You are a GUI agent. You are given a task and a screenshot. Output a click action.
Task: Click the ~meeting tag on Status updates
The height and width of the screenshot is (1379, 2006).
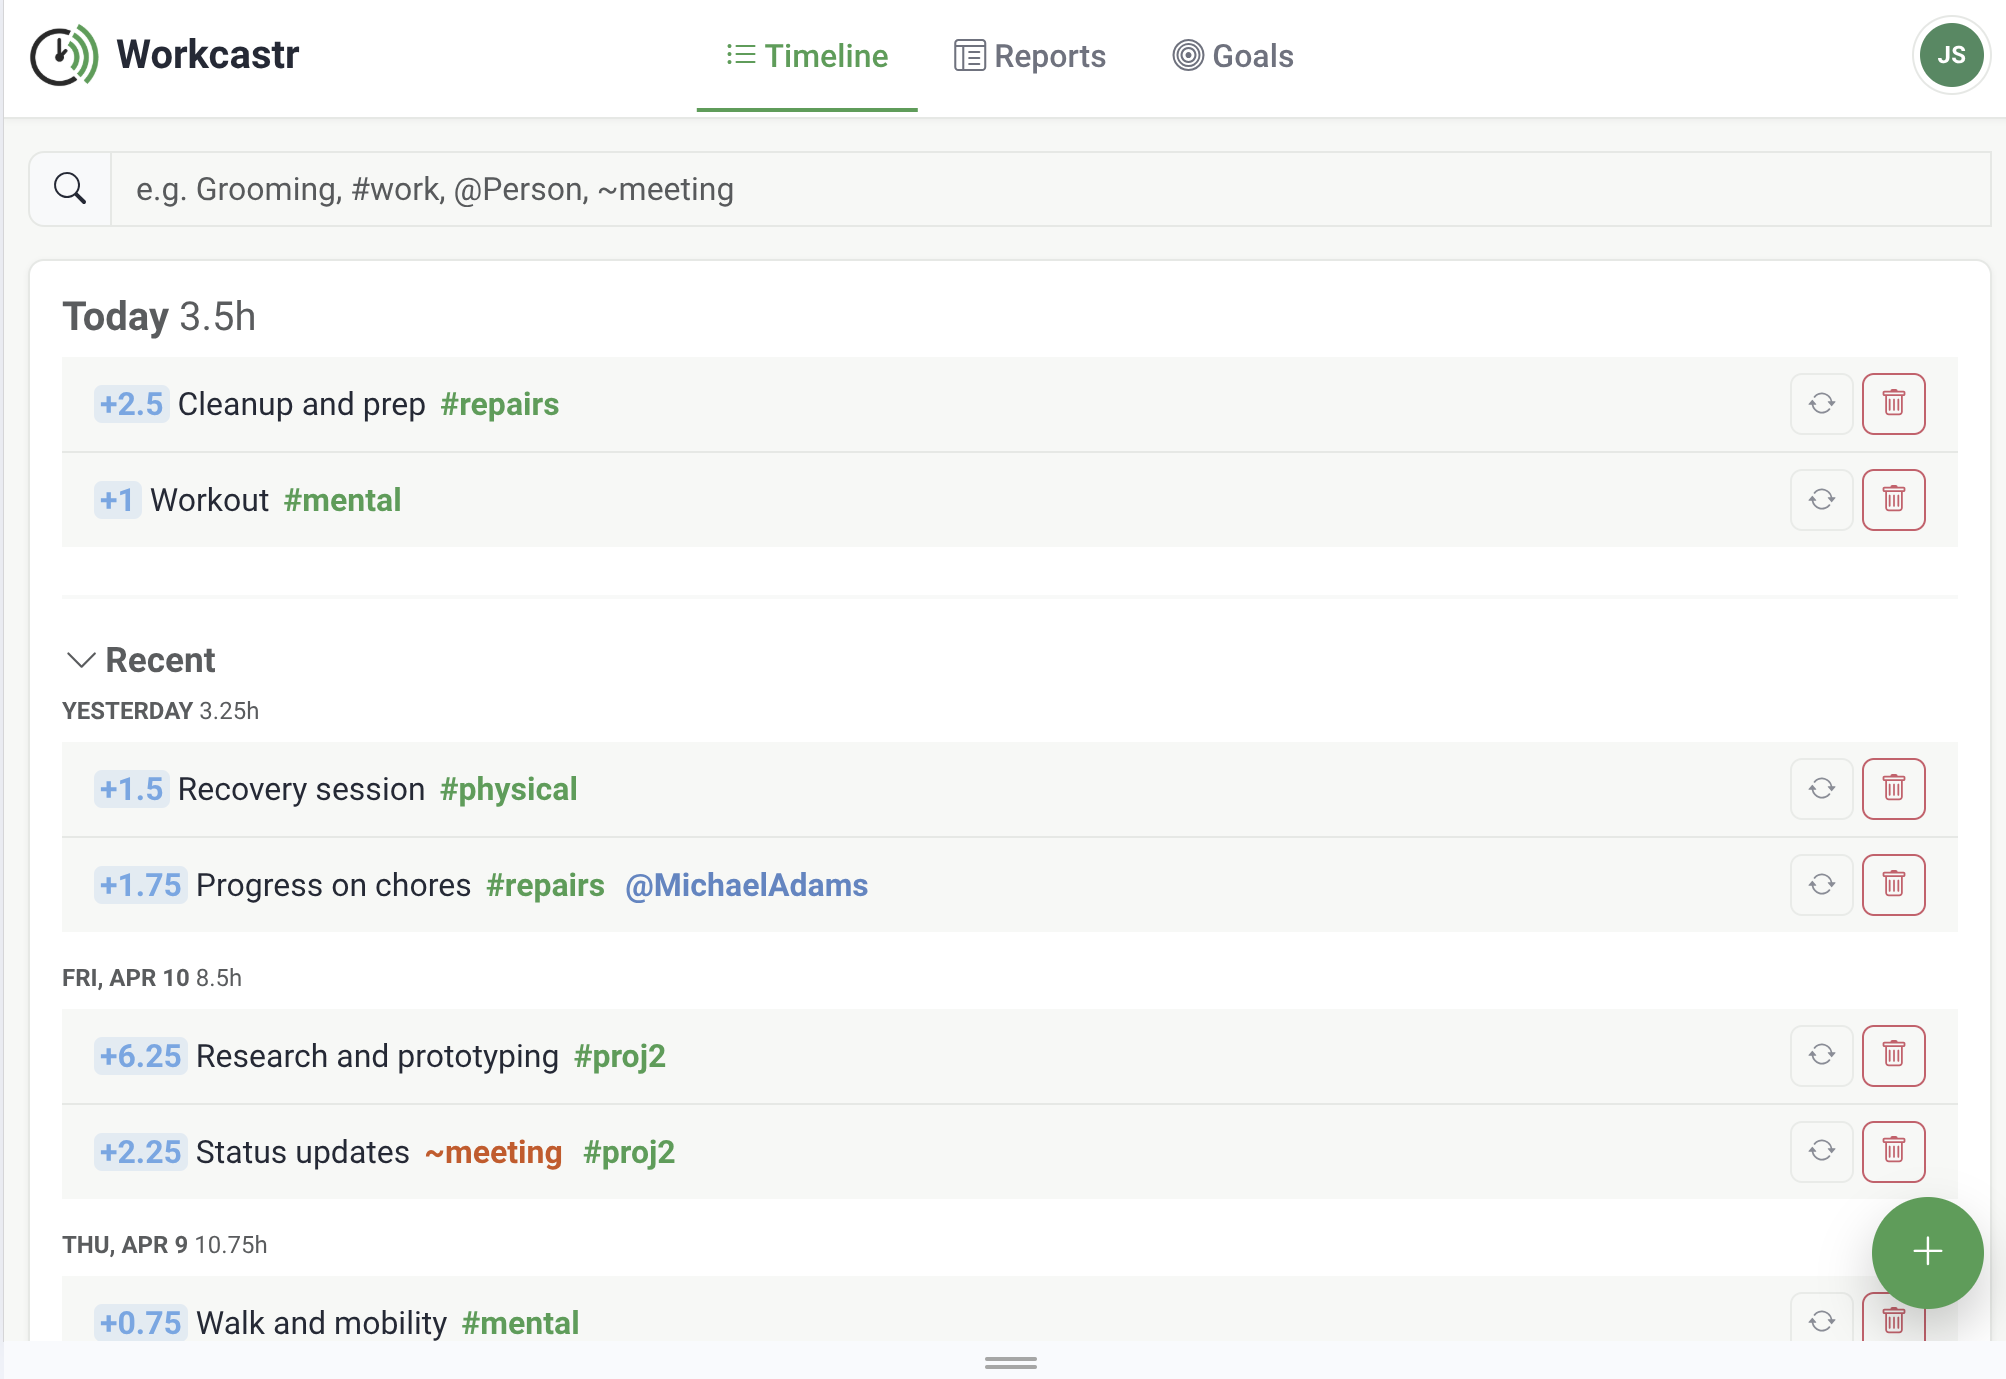tap(494, 1152)
